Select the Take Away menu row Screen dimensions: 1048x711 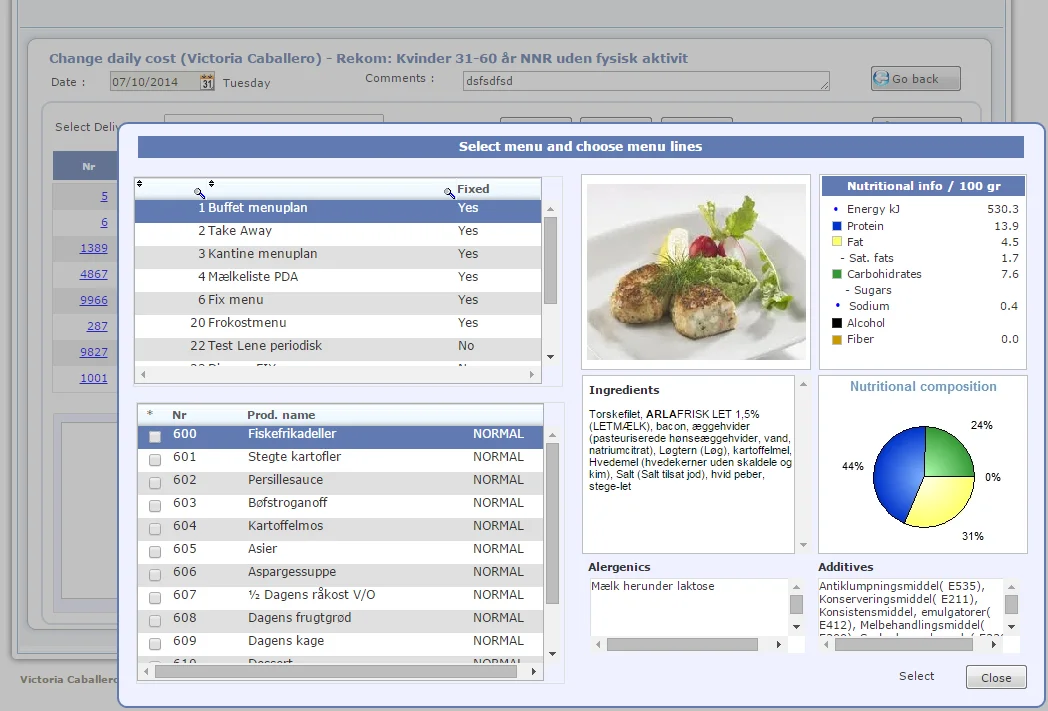(x=239, y=231)
